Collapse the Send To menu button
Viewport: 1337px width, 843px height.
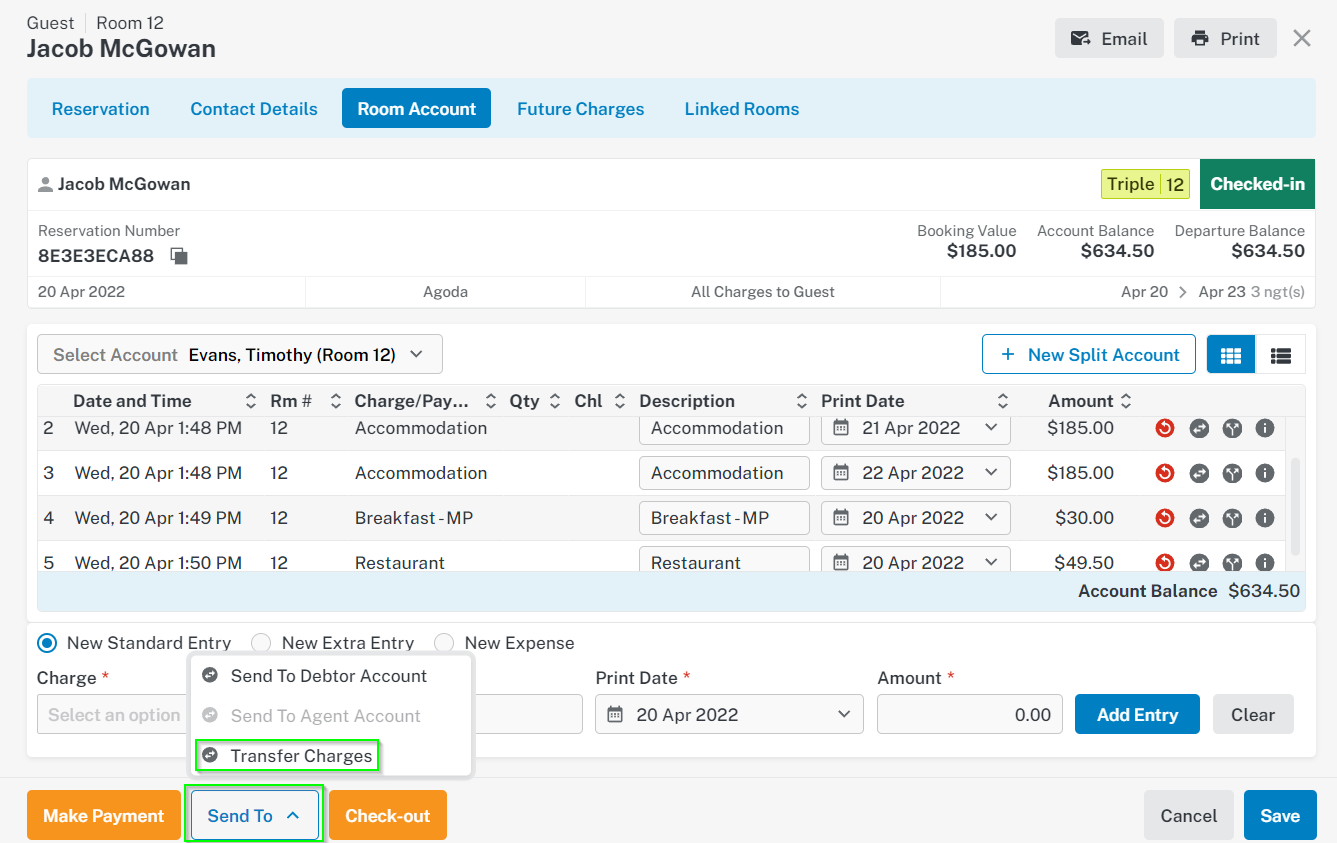click(255, 816)
